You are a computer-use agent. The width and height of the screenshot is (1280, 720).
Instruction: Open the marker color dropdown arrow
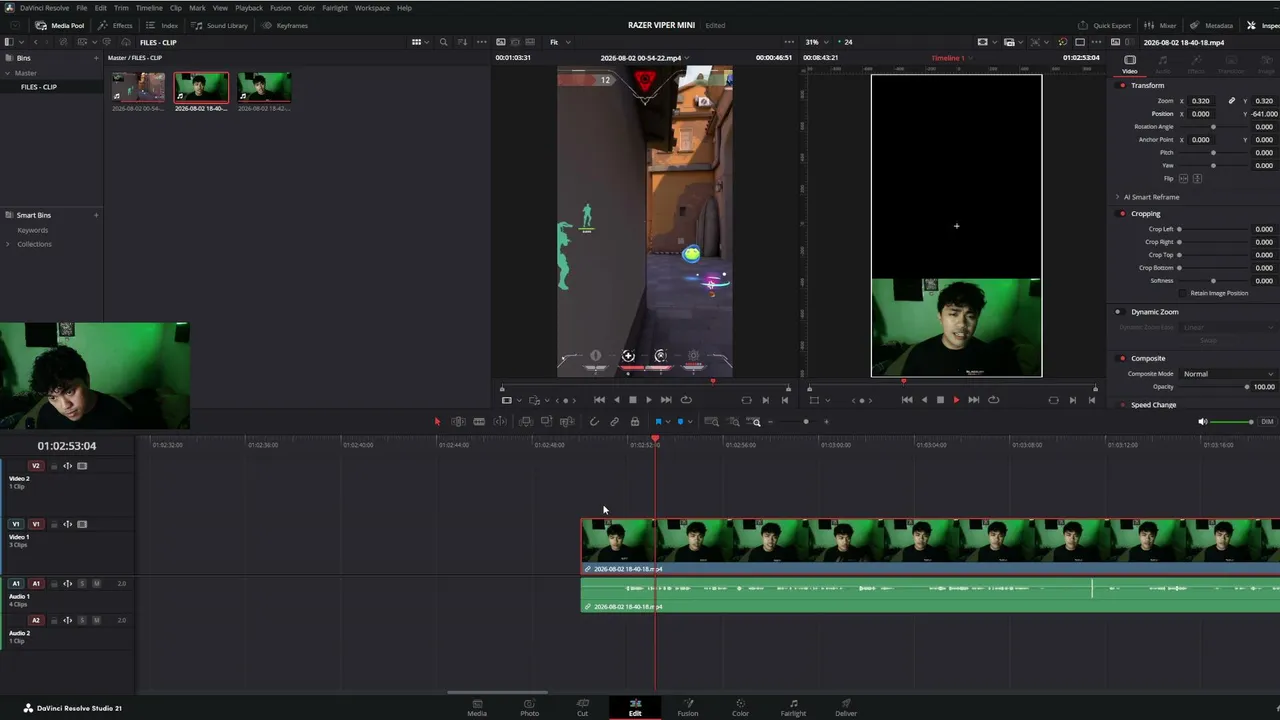[689, 422]
